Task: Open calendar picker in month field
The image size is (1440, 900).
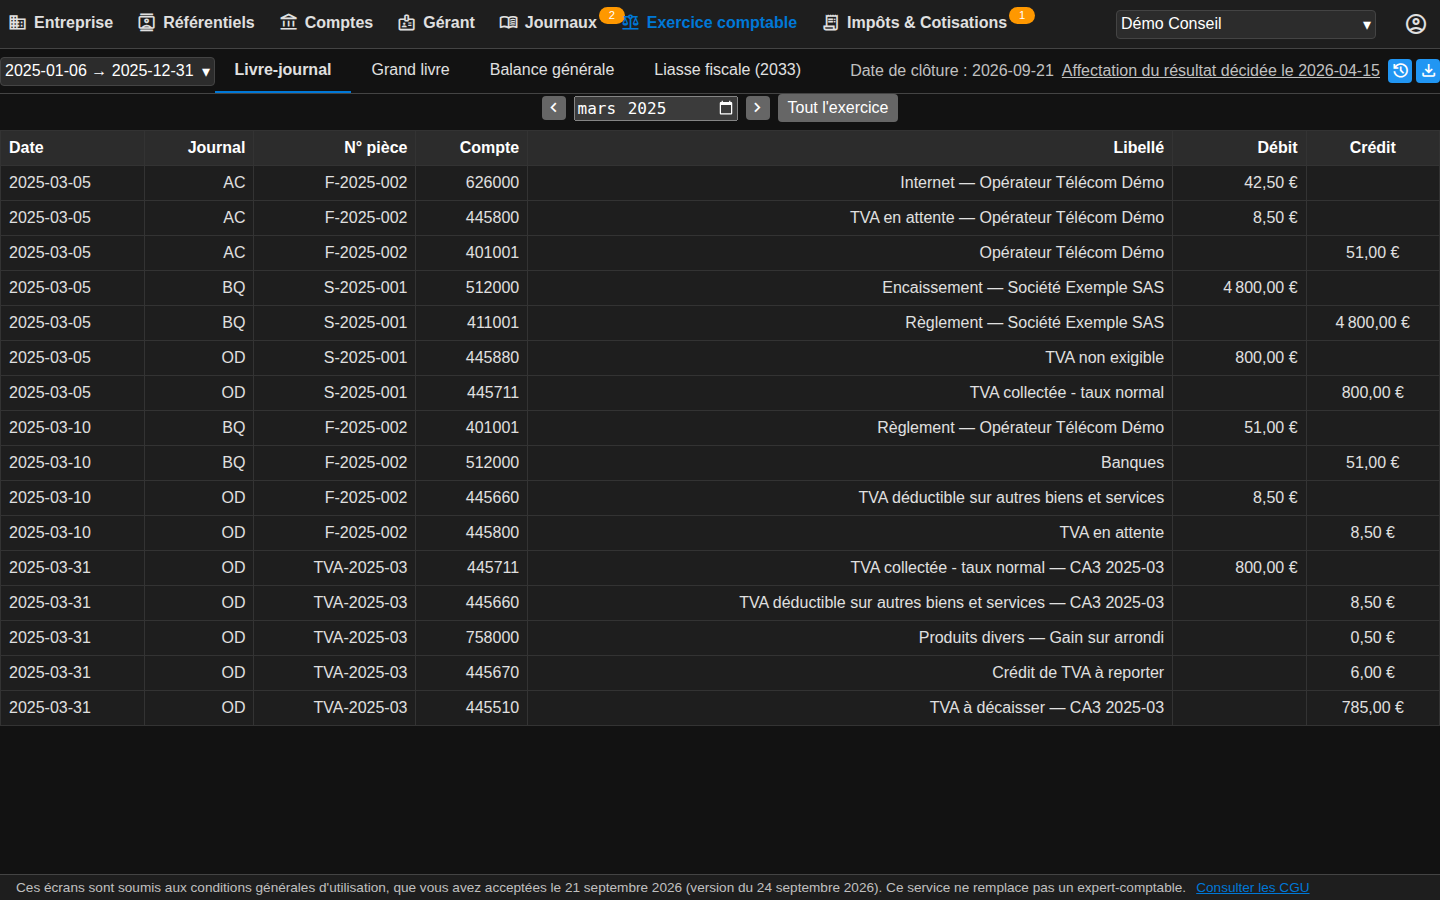Action: [x=726, y=108]
